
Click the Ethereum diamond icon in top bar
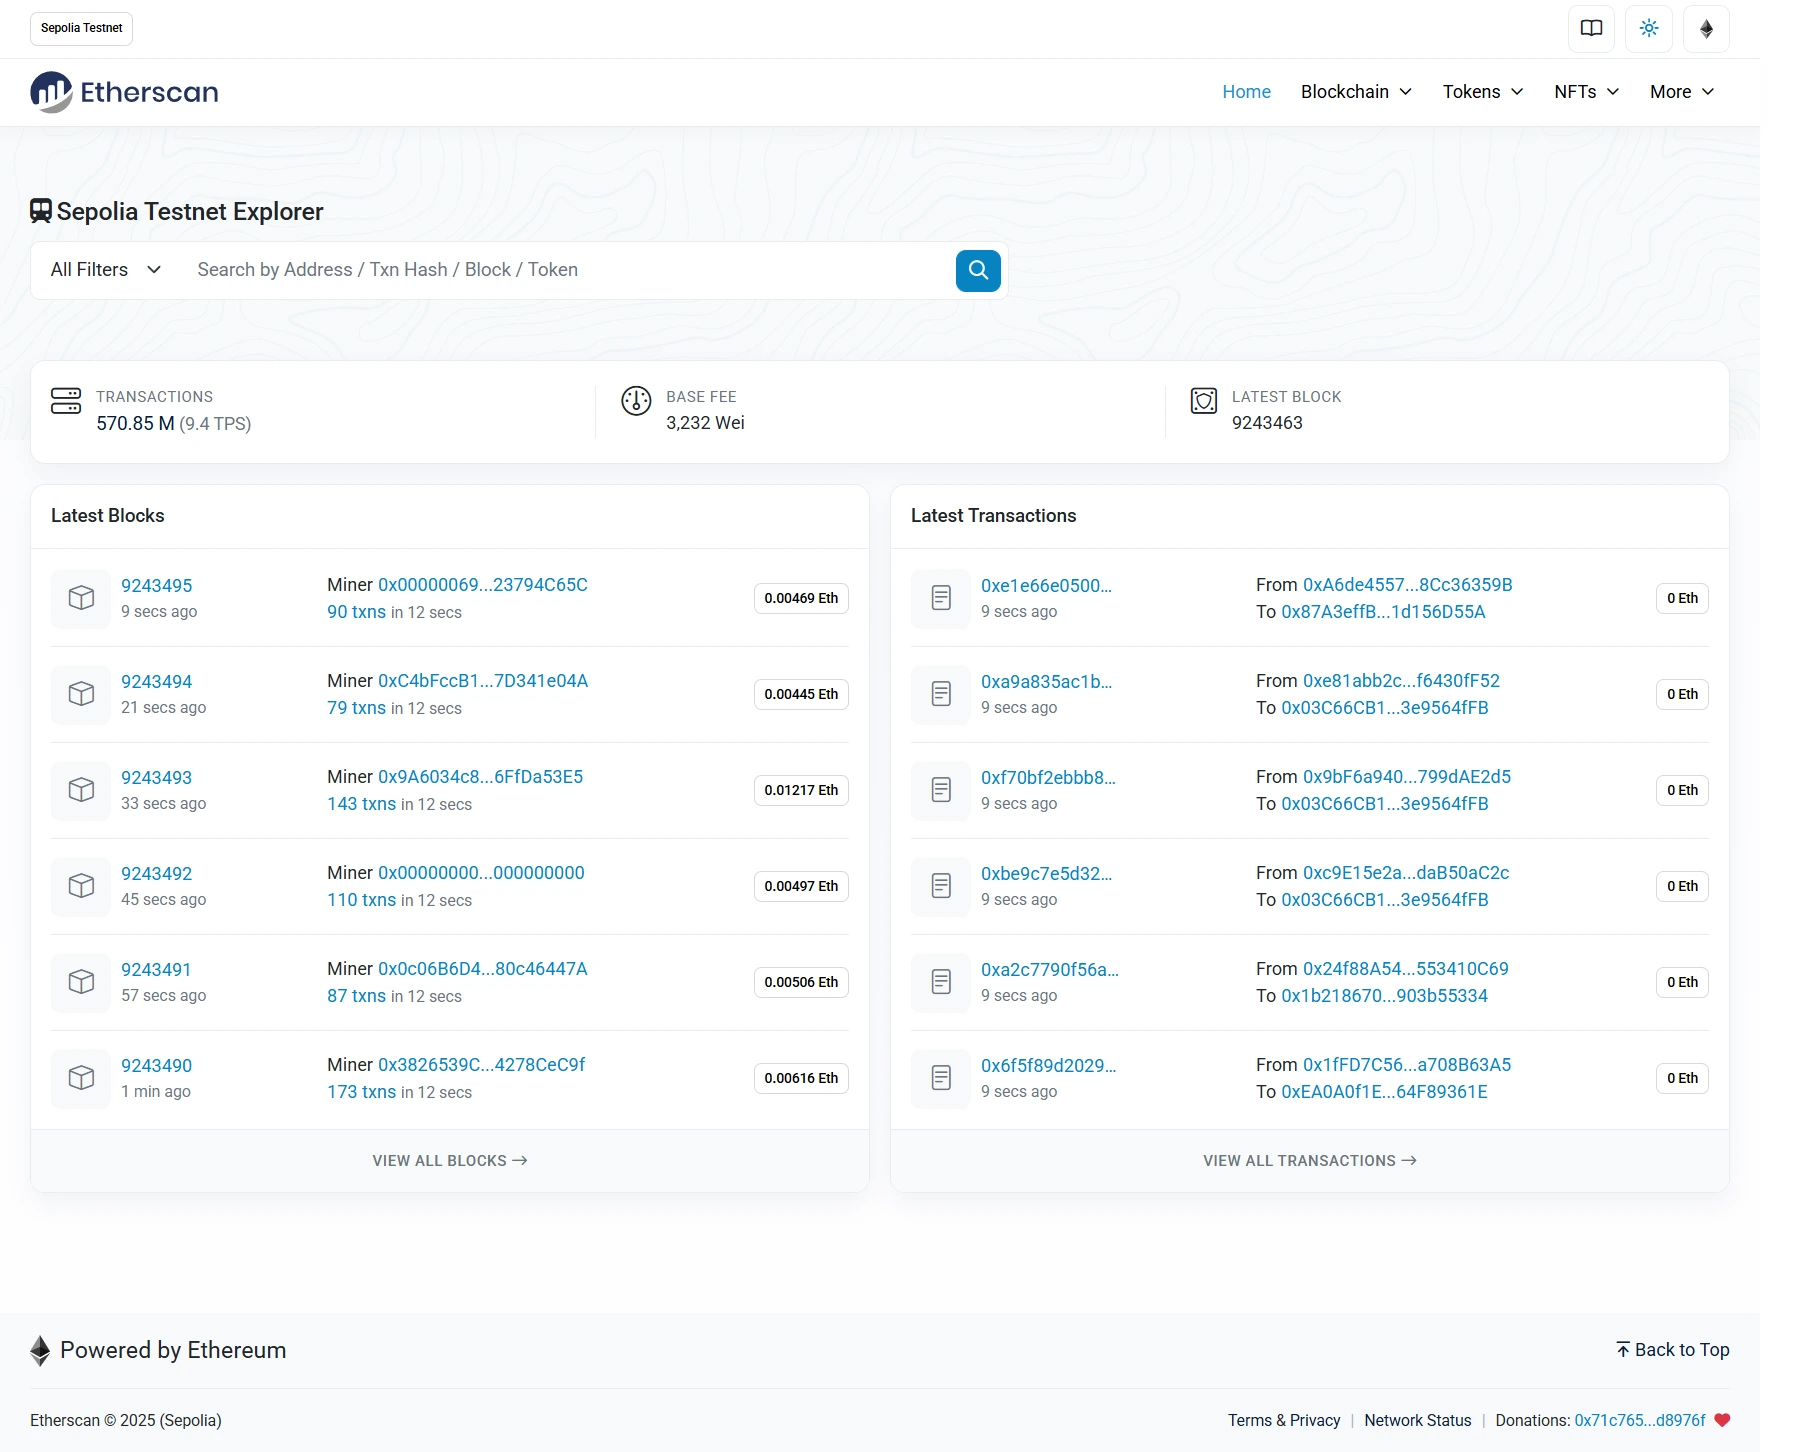tap(1707, 28)
